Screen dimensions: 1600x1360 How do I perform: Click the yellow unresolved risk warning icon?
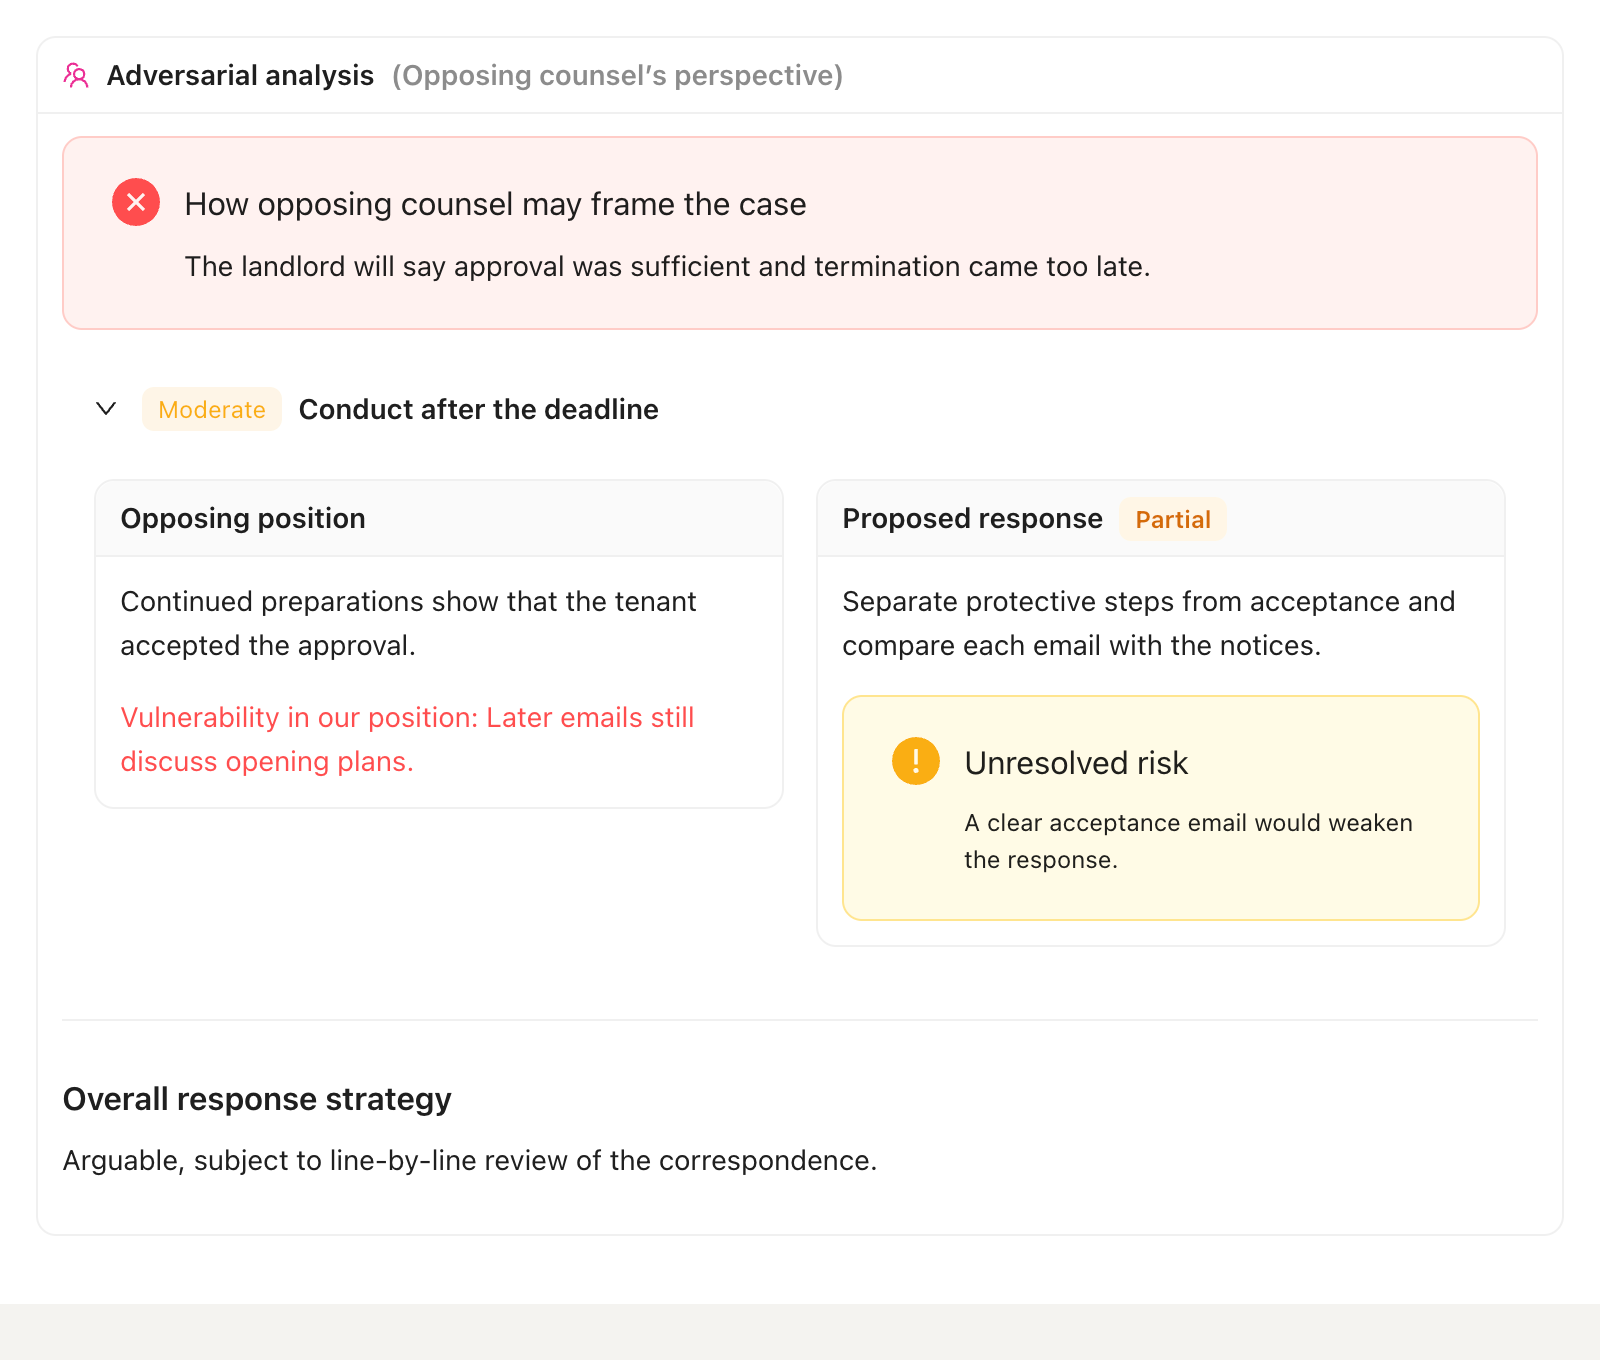click(916, 761)
